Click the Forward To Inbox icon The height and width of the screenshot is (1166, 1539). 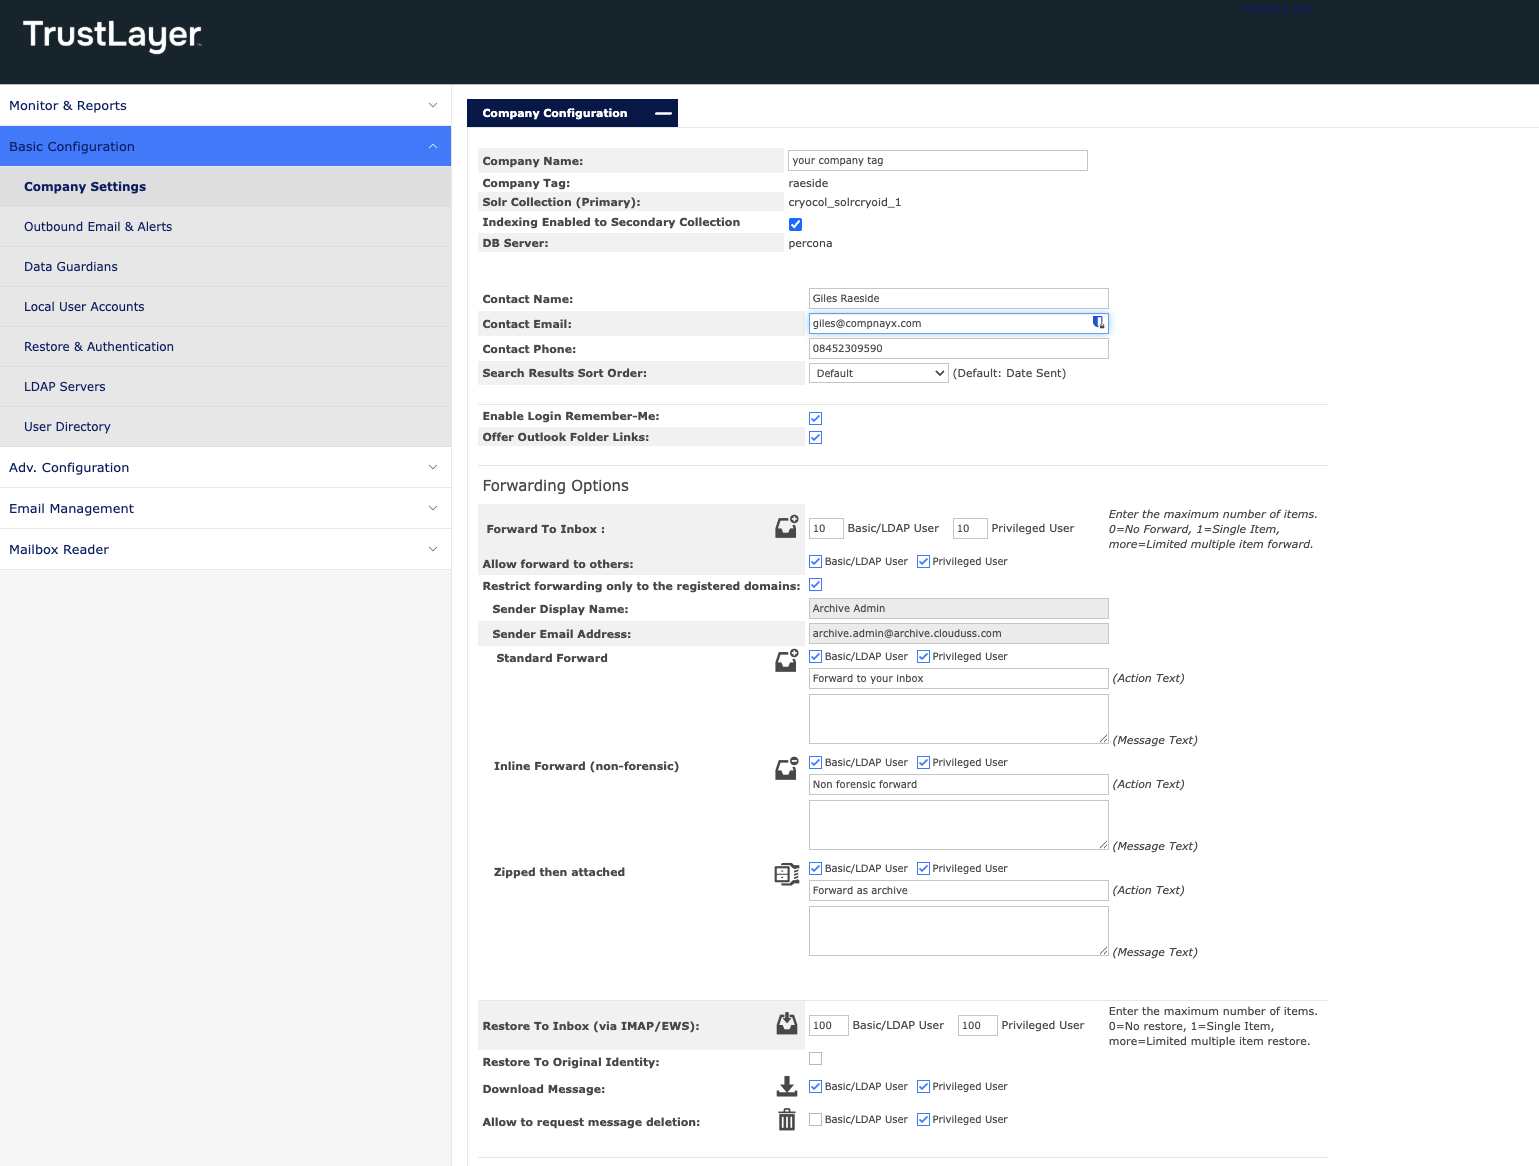(787, 527)
